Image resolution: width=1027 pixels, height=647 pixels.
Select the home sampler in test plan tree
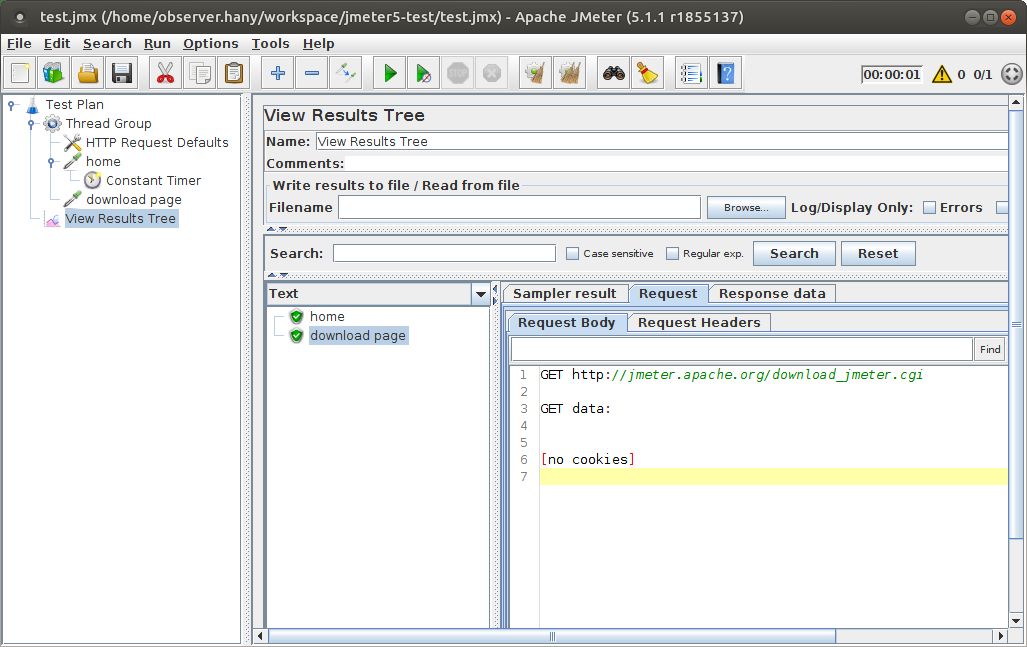[103, 162]
